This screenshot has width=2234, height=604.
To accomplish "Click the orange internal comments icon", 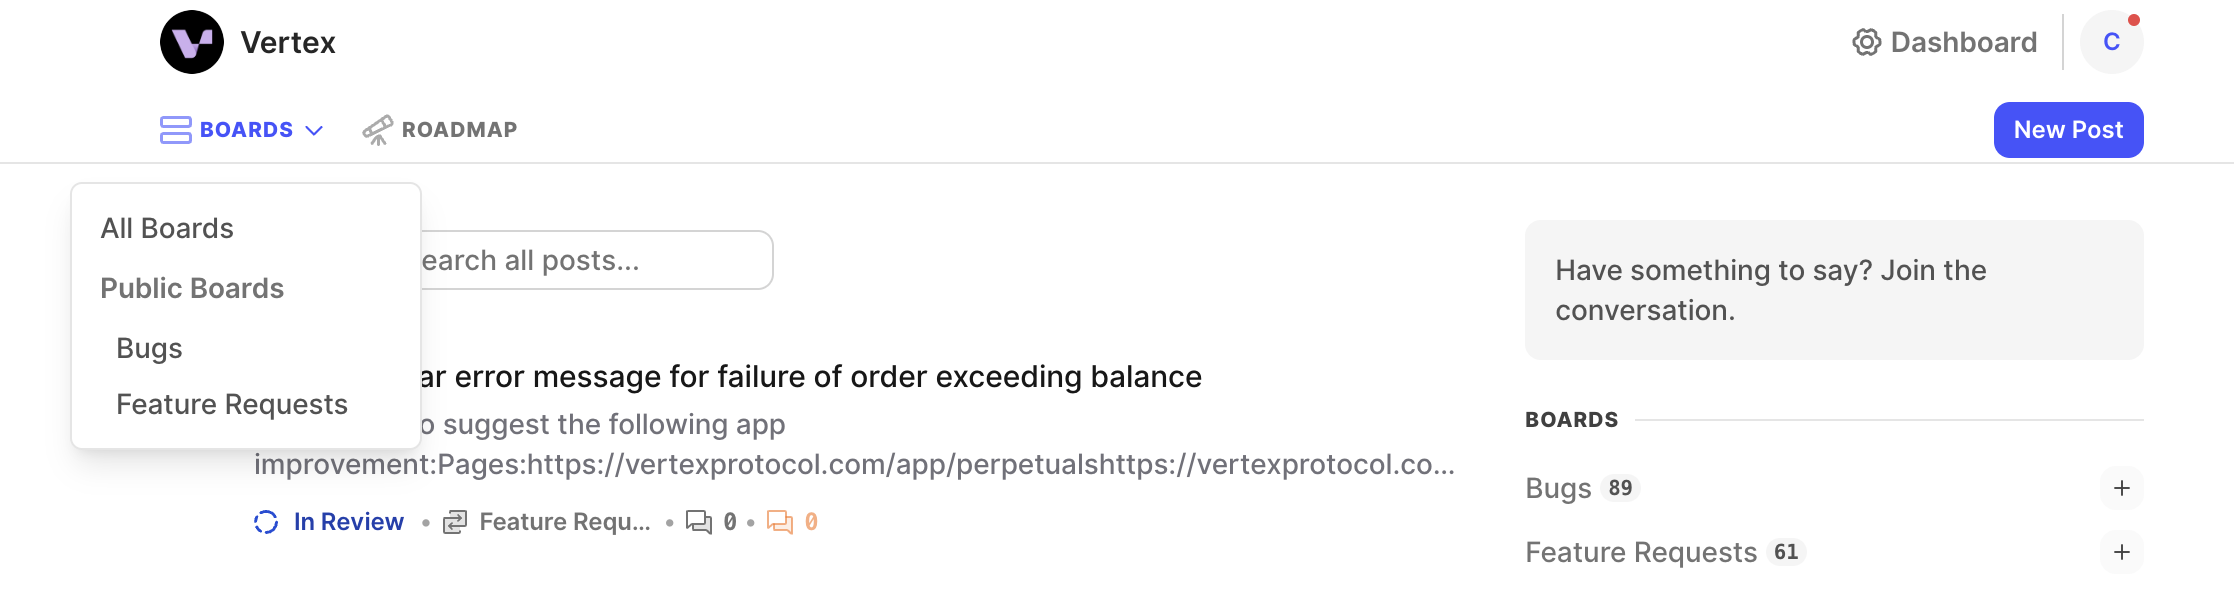I will pyautogui.click(x=780, y=522).
